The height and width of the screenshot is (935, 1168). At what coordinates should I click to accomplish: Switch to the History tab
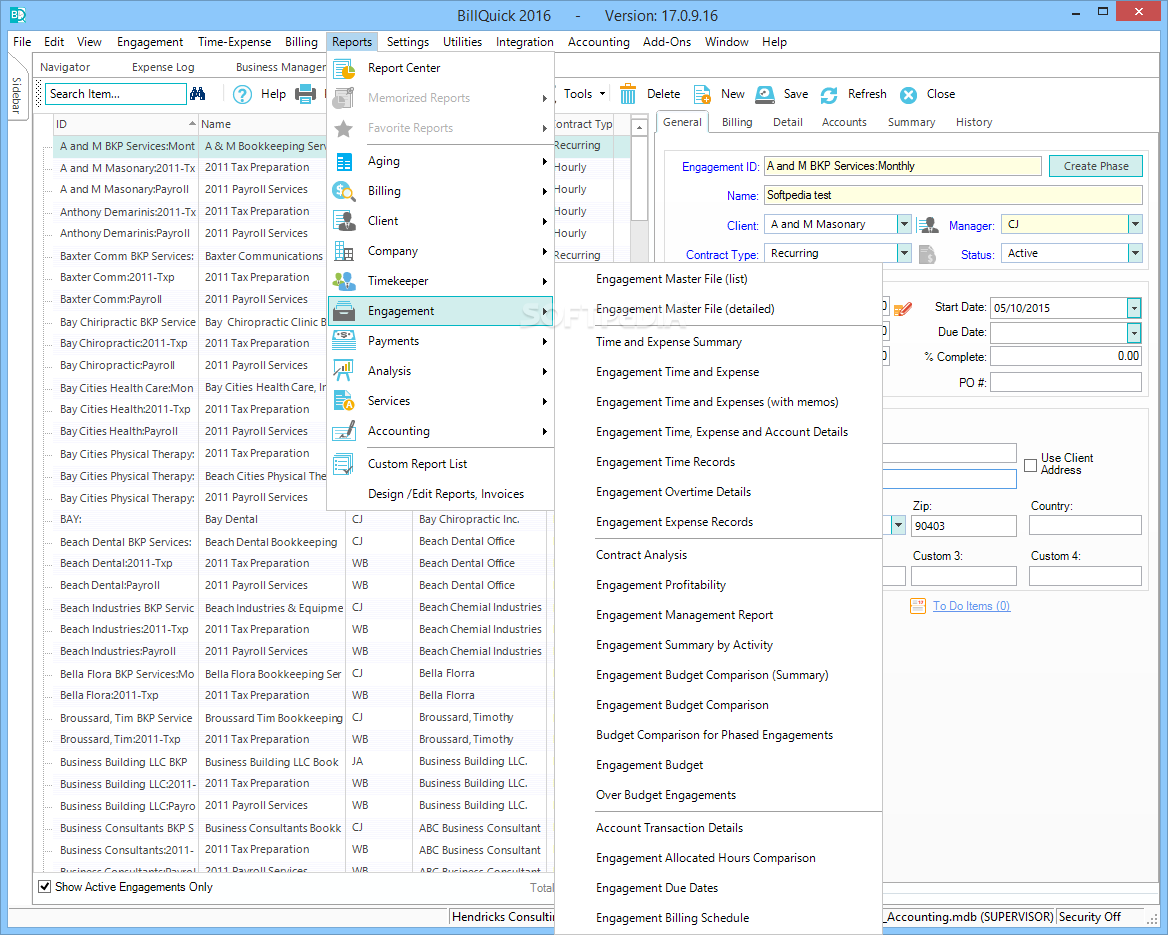click(974, 122)
